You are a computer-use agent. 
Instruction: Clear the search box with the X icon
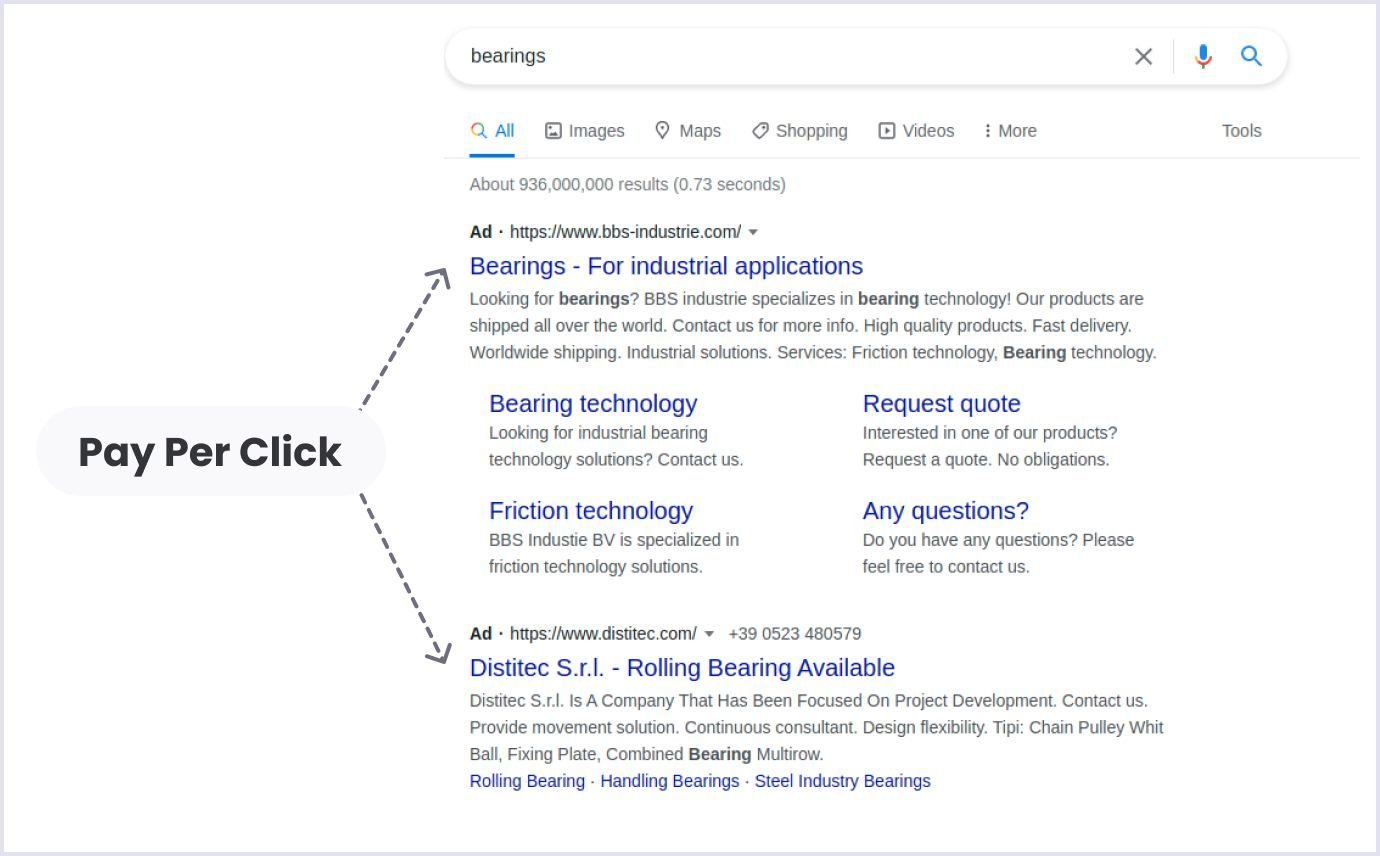1143,56
